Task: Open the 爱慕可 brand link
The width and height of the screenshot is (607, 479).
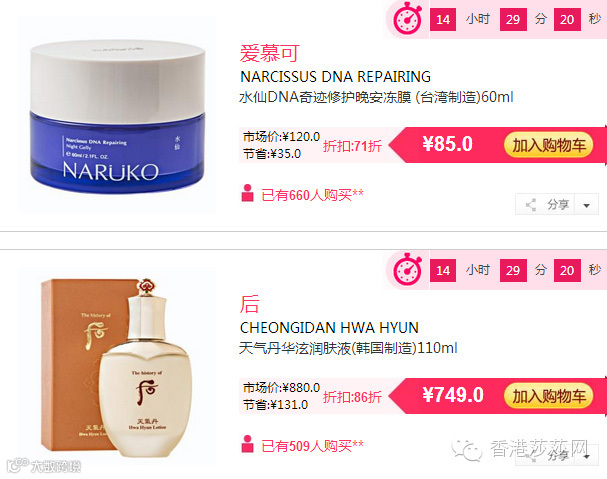Action: (x=269, y=53)
